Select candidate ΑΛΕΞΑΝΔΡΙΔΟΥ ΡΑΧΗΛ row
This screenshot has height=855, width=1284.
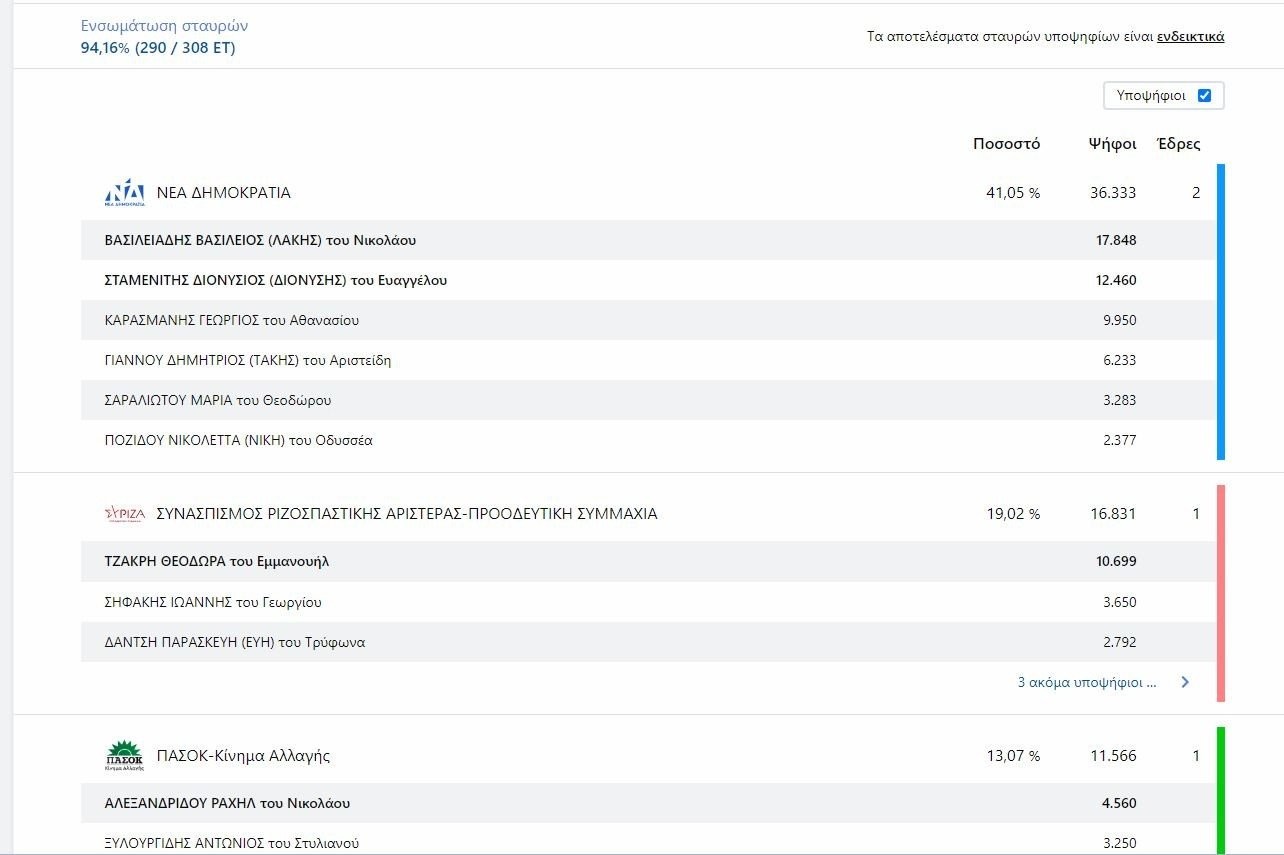[x=648, y=803]
